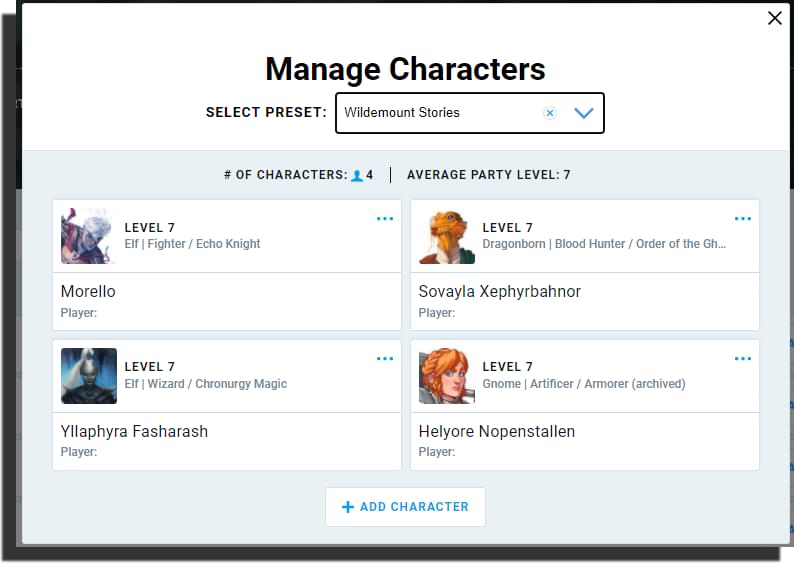Click the party member count person icon

[x=357, y=176]
